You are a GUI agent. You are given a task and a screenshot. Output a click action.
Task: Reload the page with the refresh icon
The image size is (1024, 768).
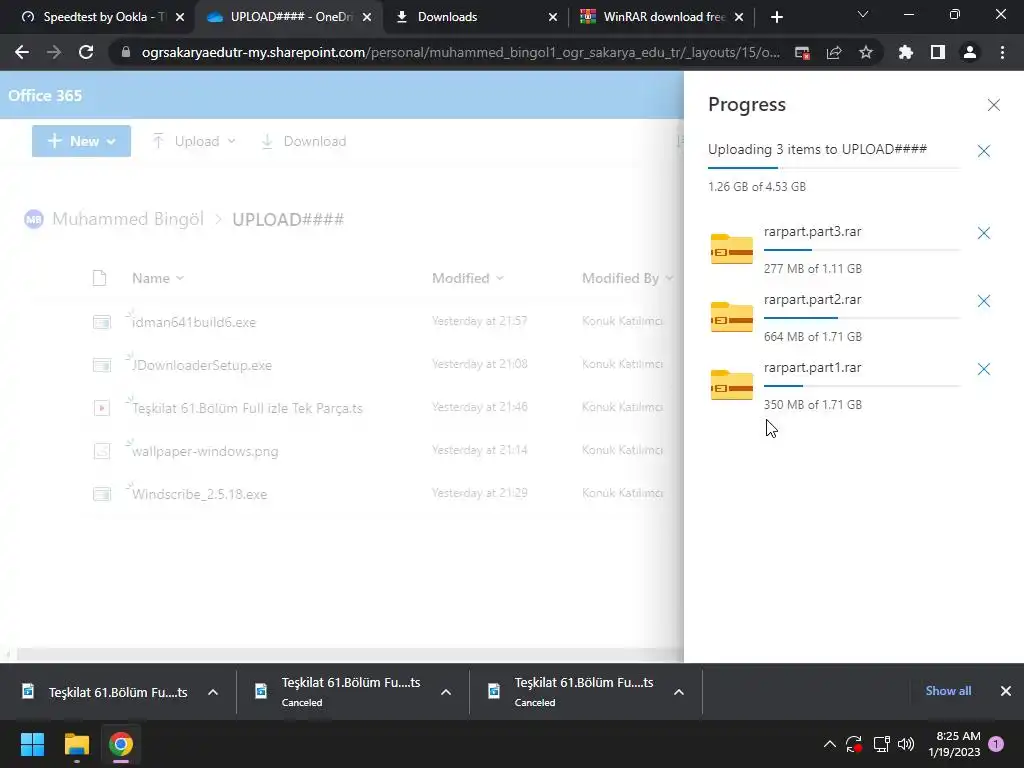tap(86, 52)
